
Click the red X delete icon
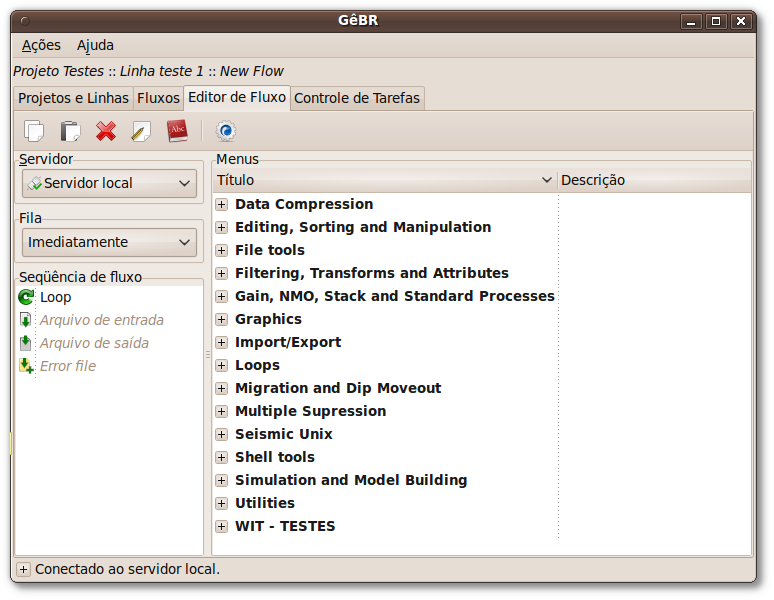106,131
